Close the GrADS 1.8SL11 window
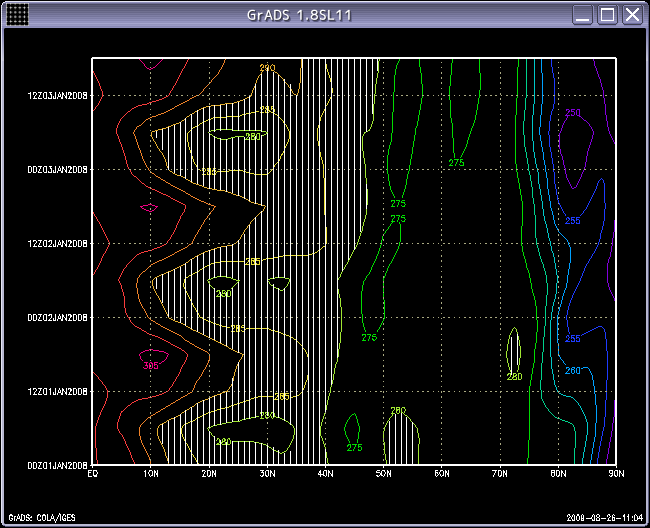This screenshot has width=650, height=528. (x=631, y=15)
